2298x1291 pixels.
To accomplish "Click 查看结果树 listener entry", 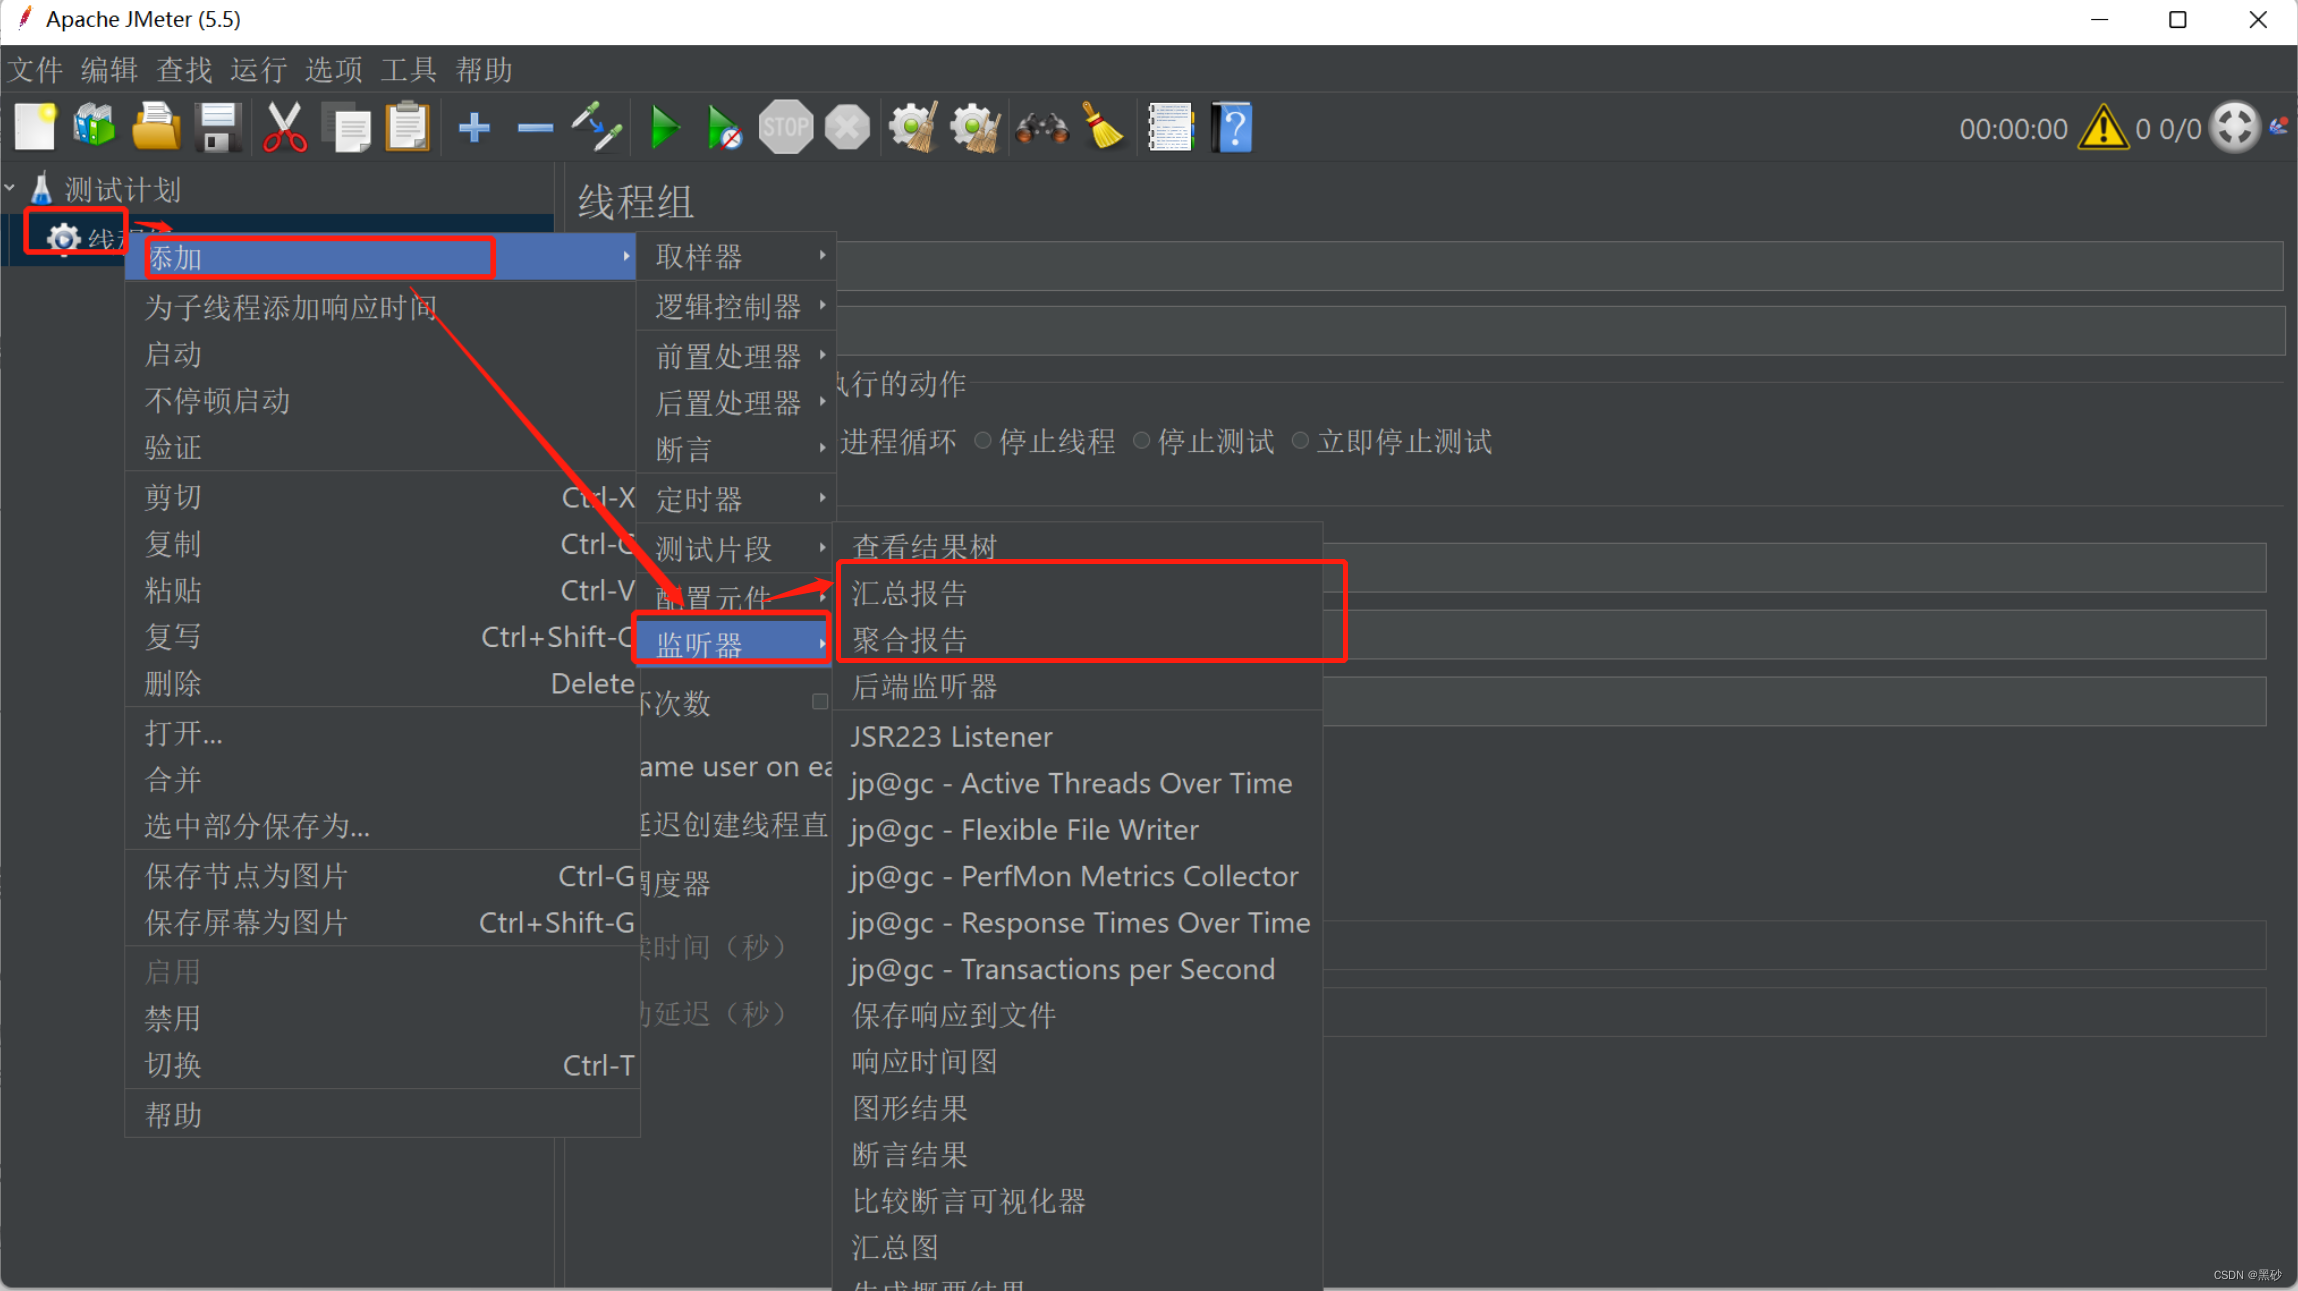I will coord(924,547).
